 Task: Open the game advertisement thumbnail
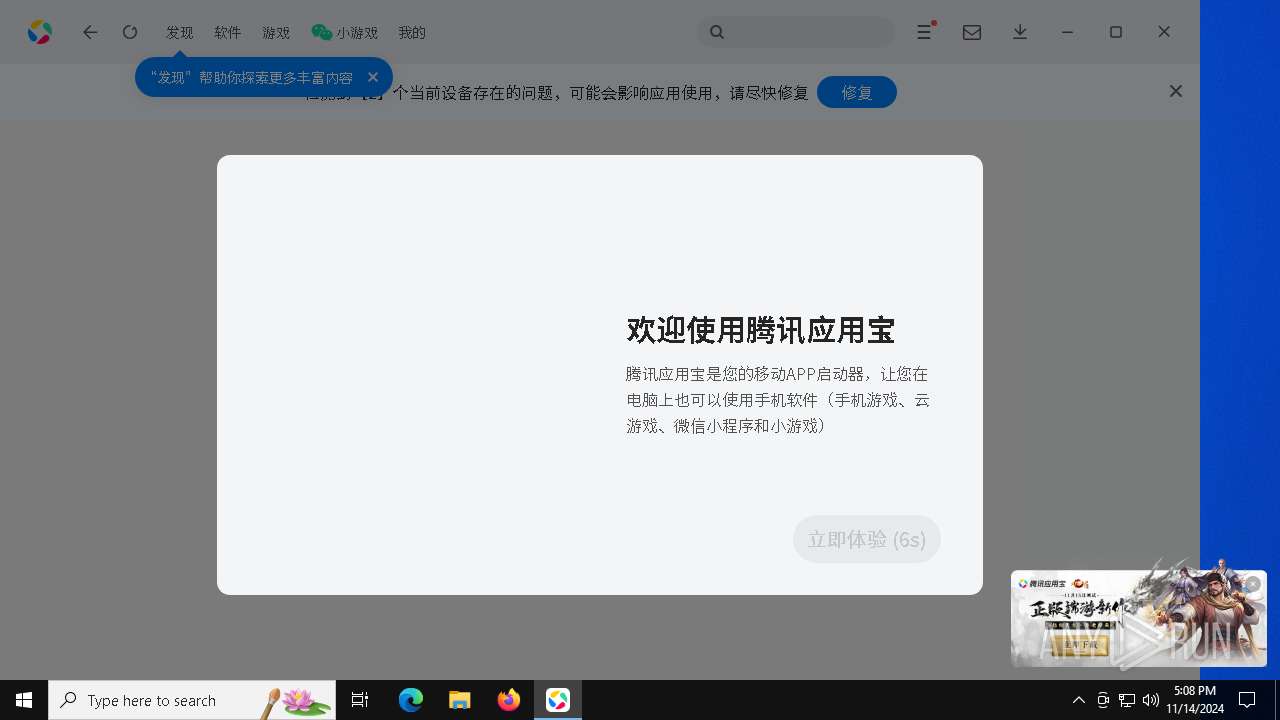1139,618
